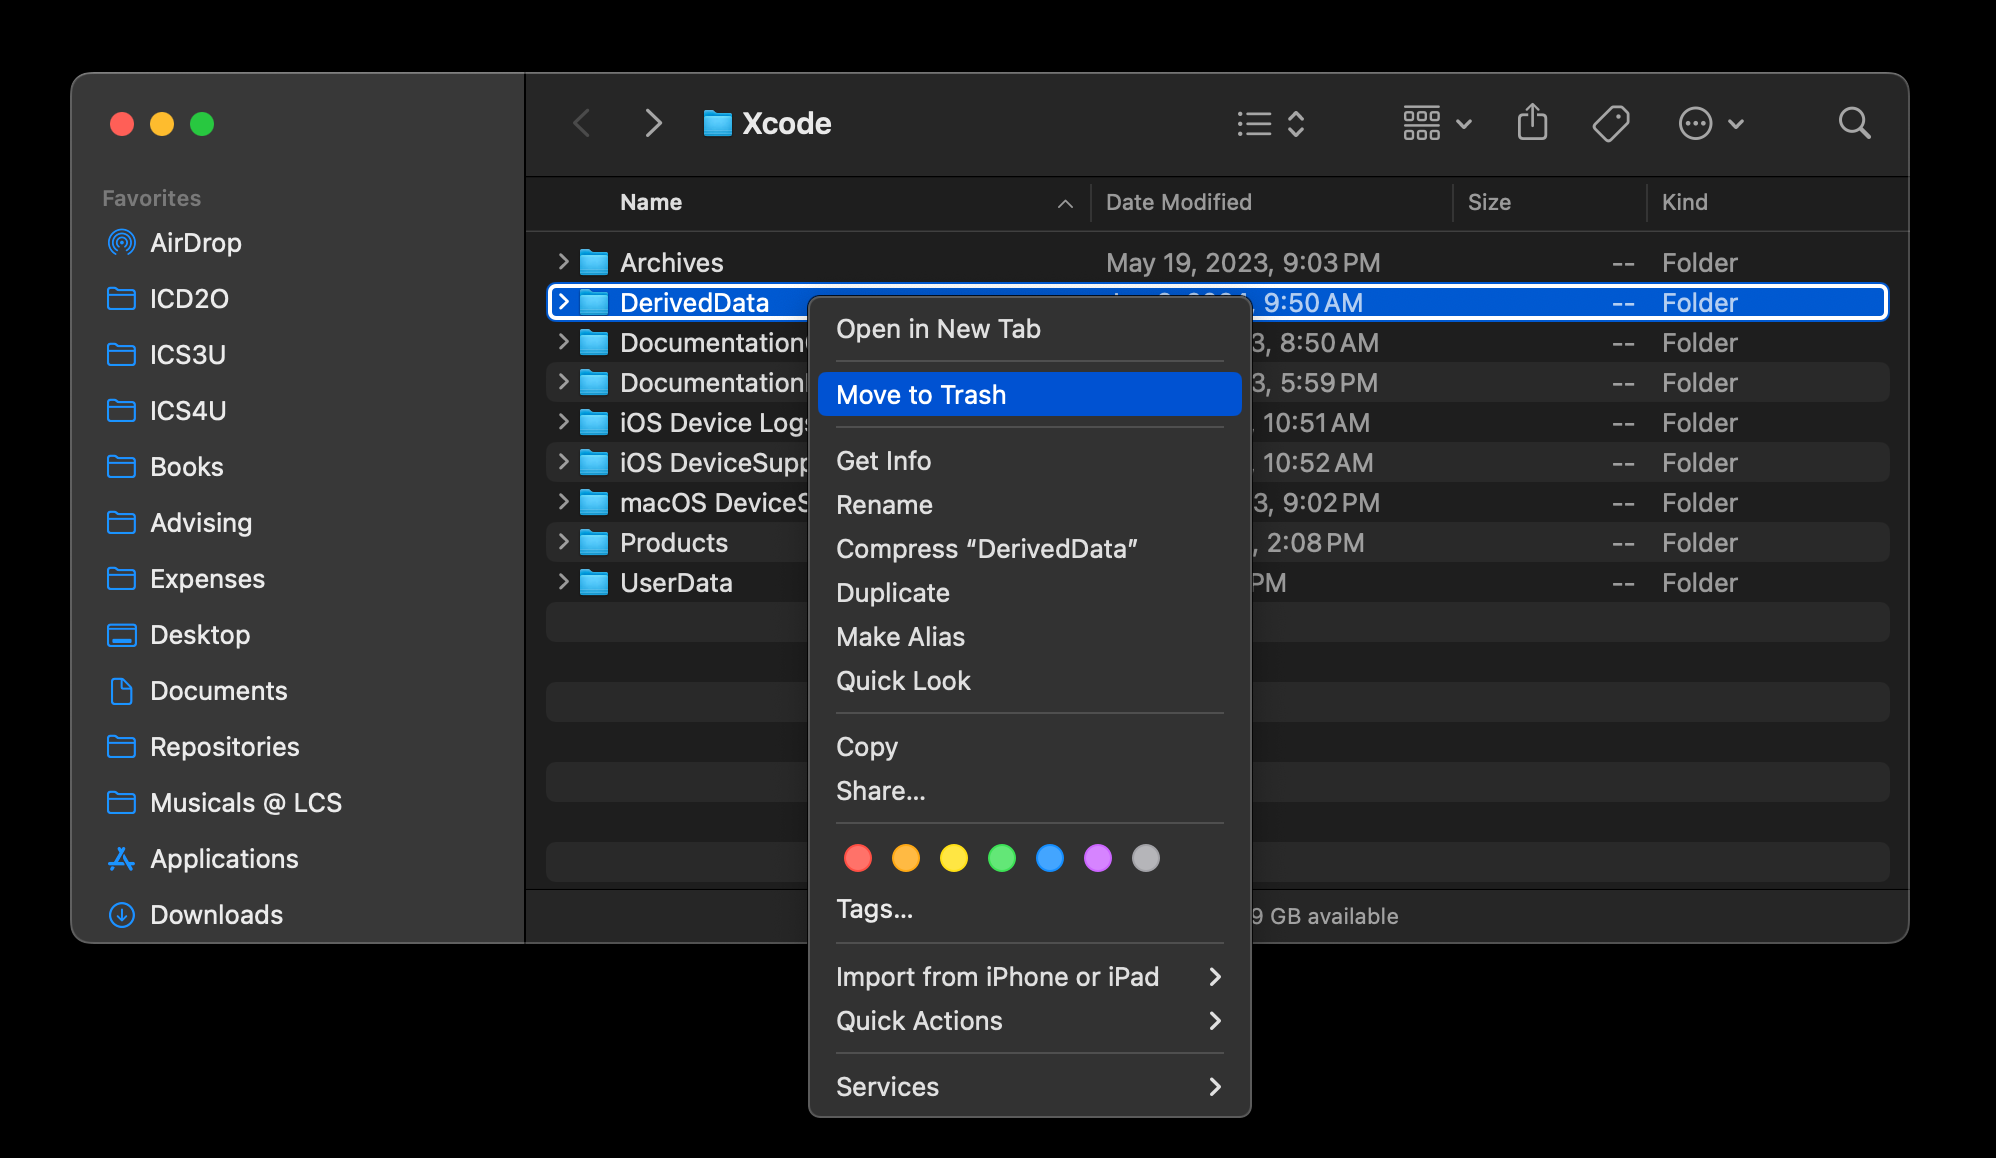Expand the Archives folder disclosure arrow
The height and width of the screenshot is (1158, 1996).
pos(563,262)
